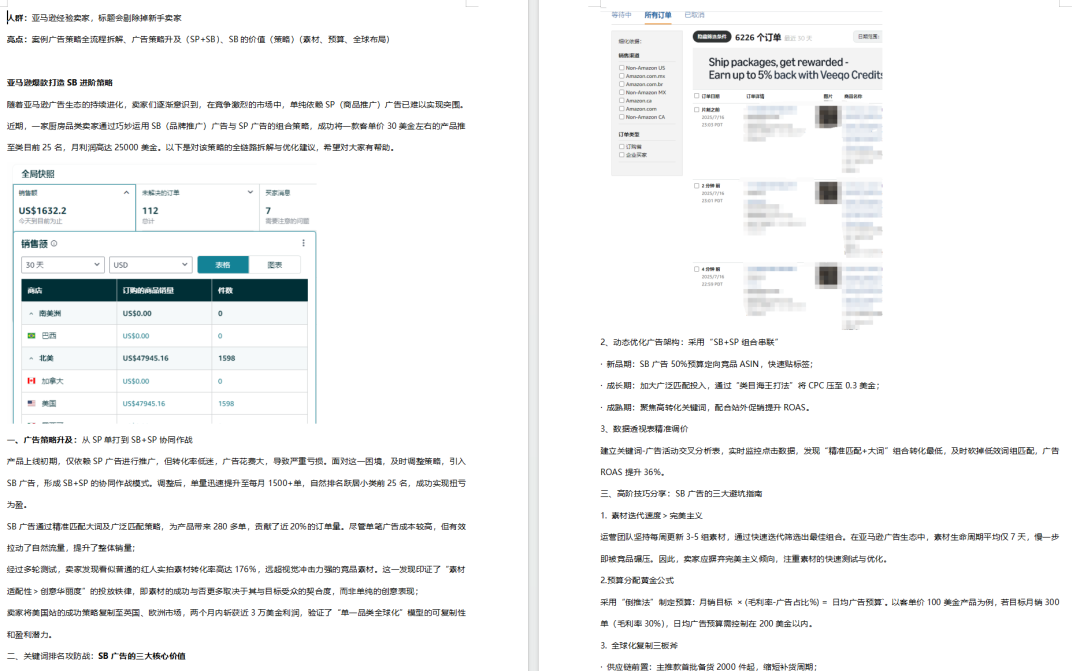Viewport: 1080px width, 671px height.
Task: Tick the checkbox for the 23:01 PDT order
Action: 696,186
